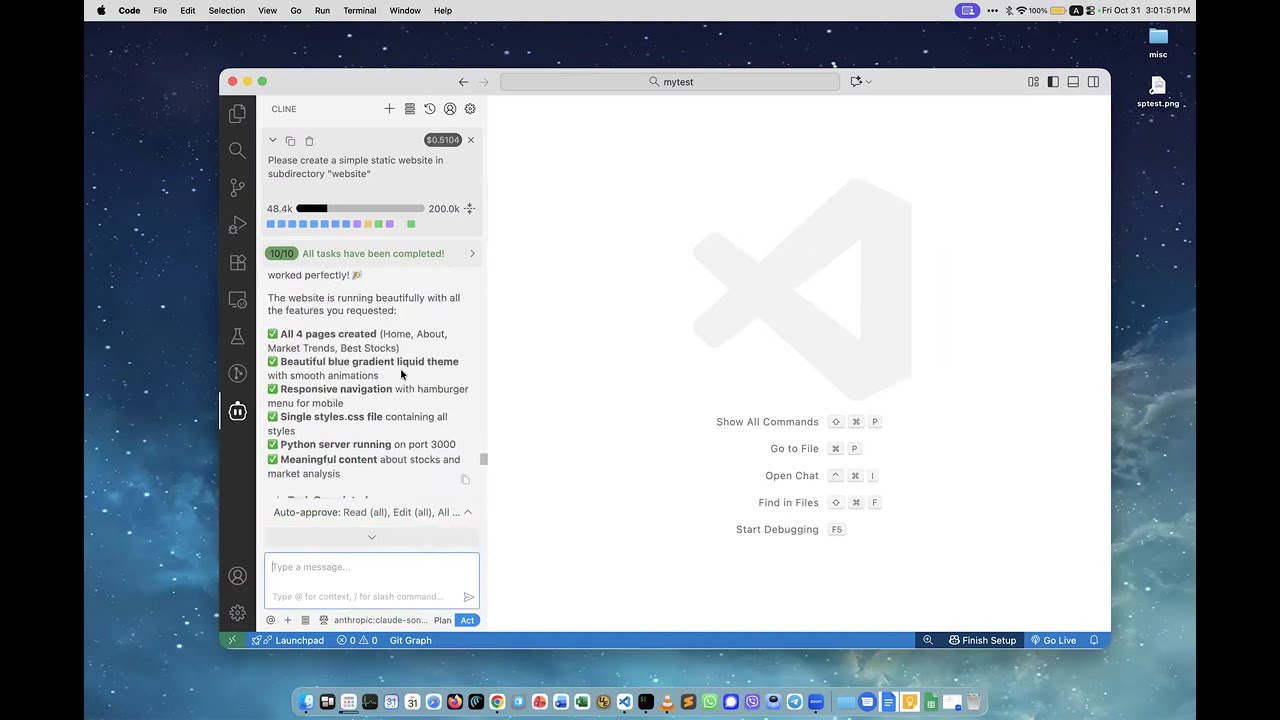Toggle bottom panel visibility
This screenshot has width=1280, height=720.
1073,82
